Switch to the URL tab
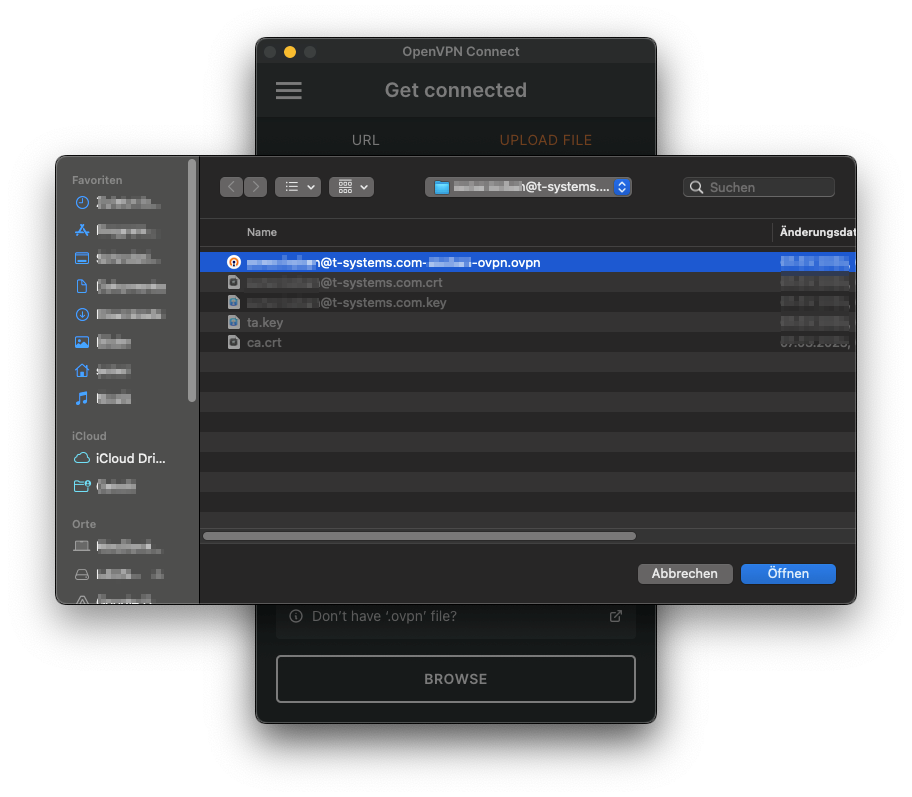 tap(366, 140)
